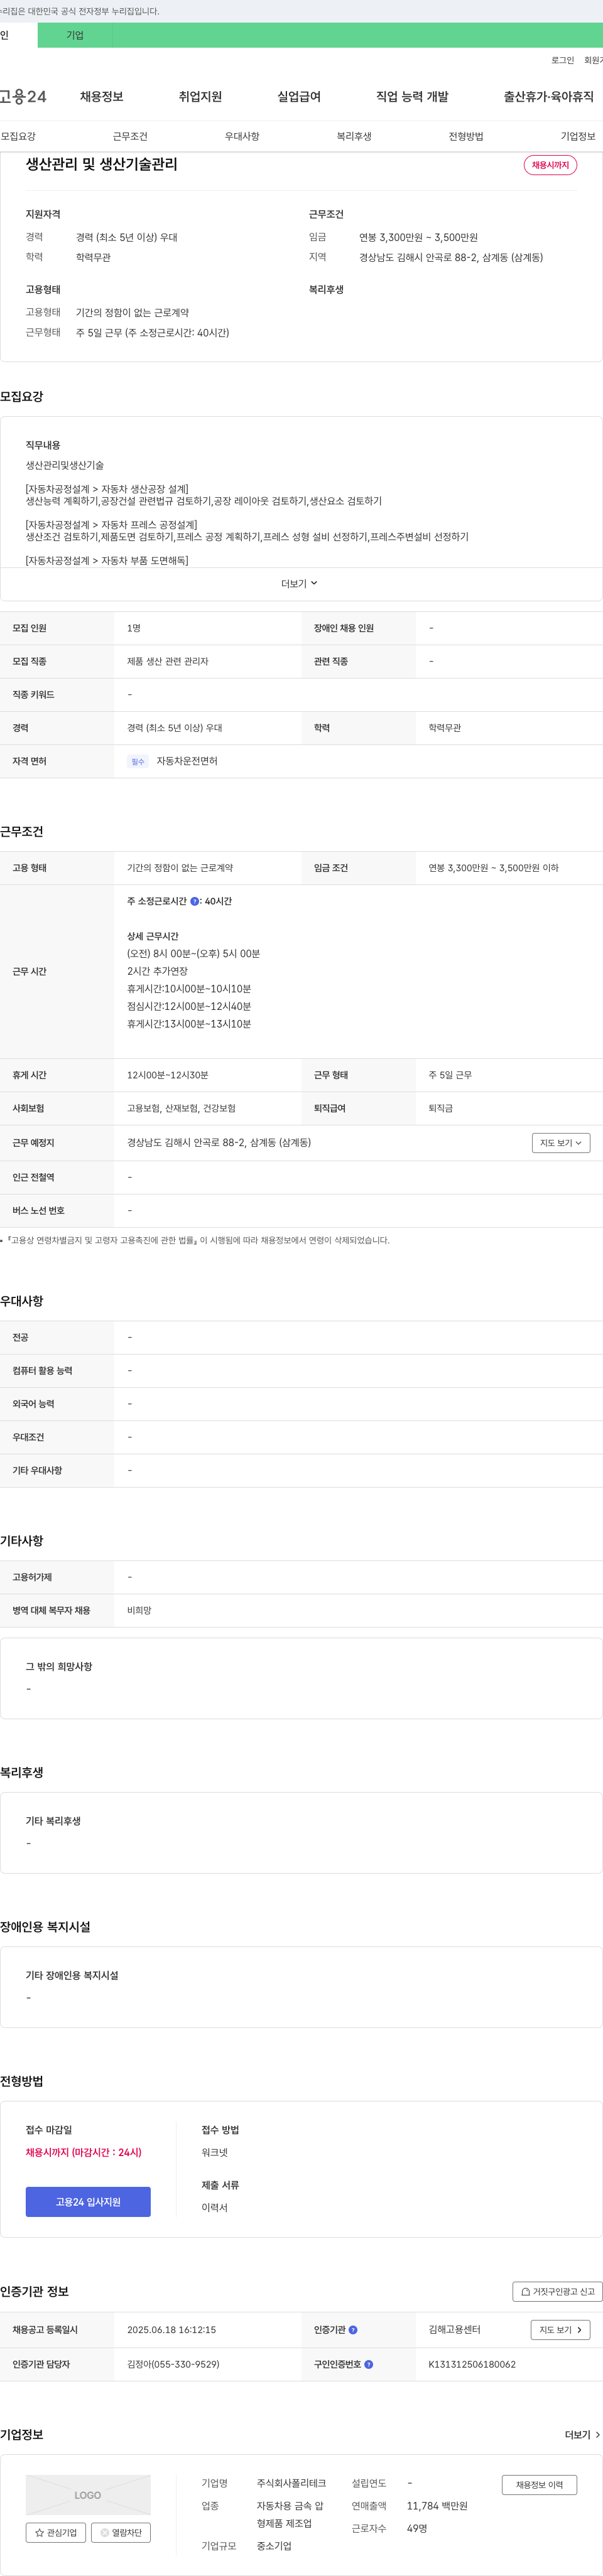Expand 더보기 under 직무내용

299,584
